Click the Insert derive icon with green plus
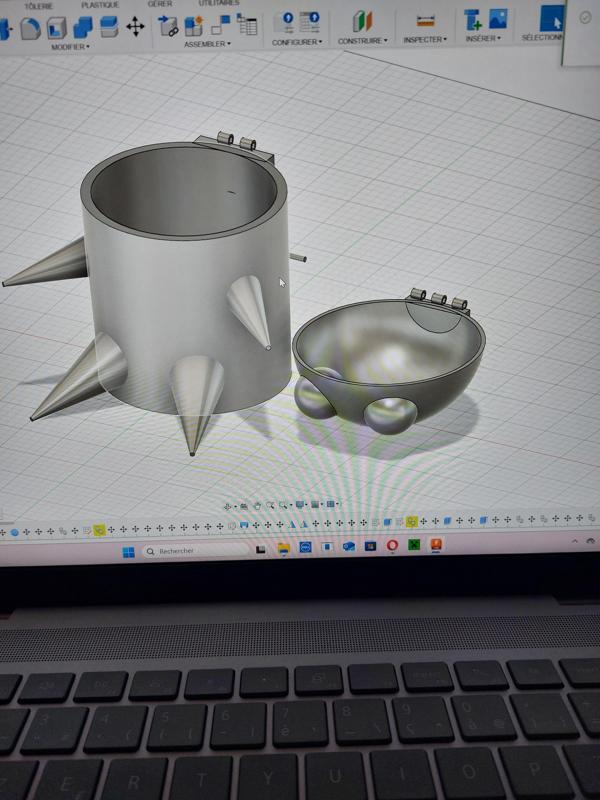Viewport: 600px width, 800px height. 473,20
